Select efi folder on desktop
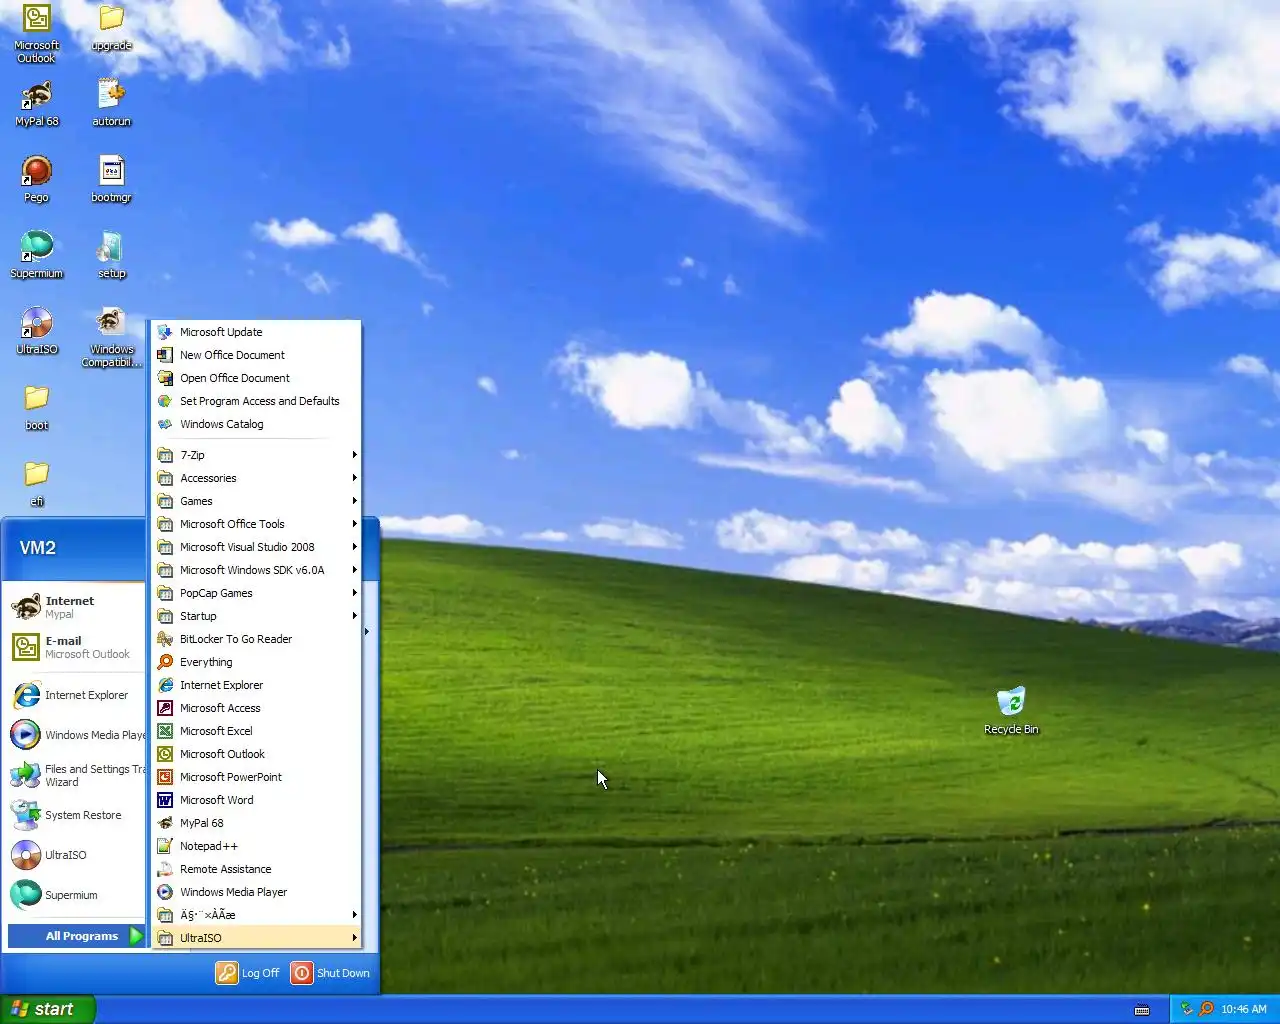The width and height of the screenshot is (1280, 1024). [37, 484]
